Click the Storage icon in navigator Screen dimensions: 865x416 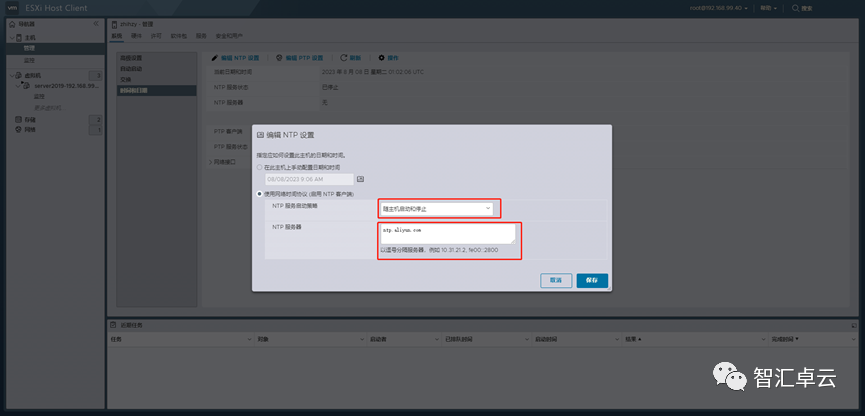[19, 119]
